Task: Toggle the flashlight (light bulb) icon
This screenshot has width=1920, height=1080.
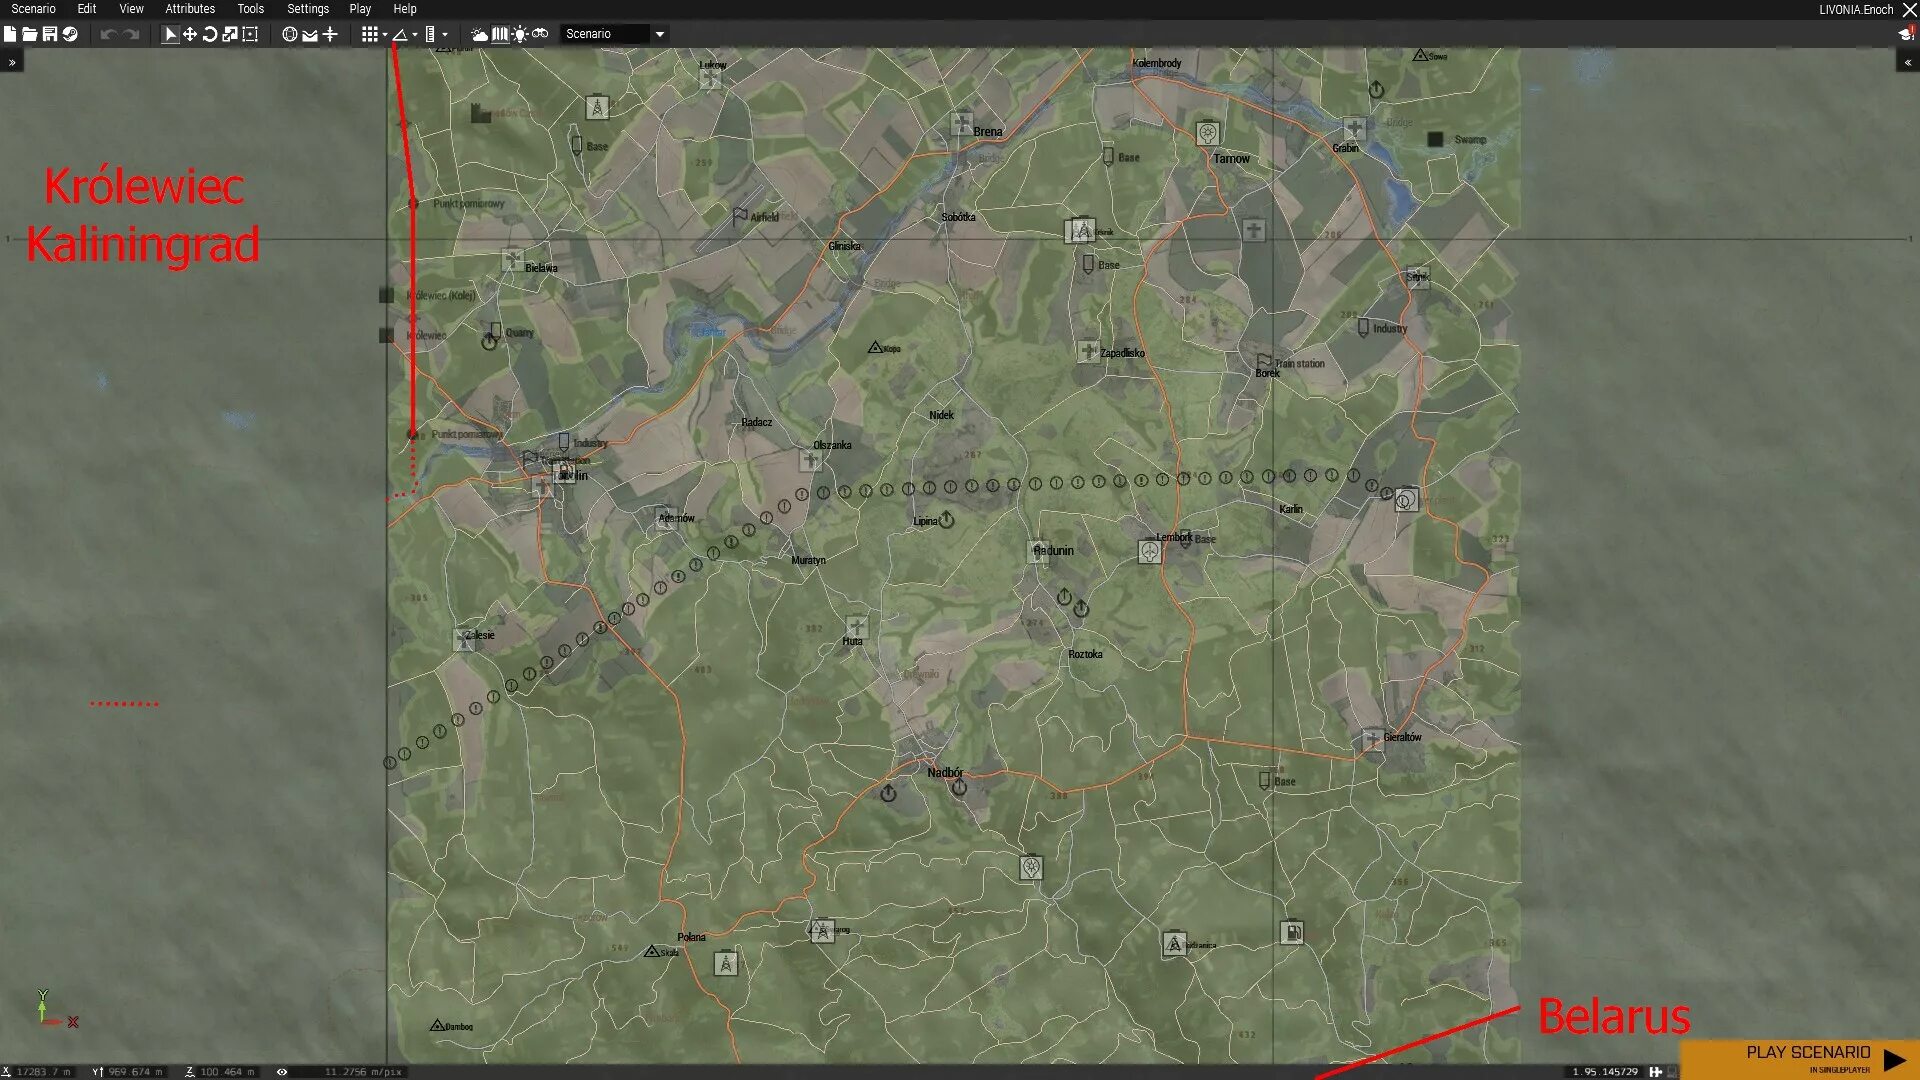Action: coord(520,34)
